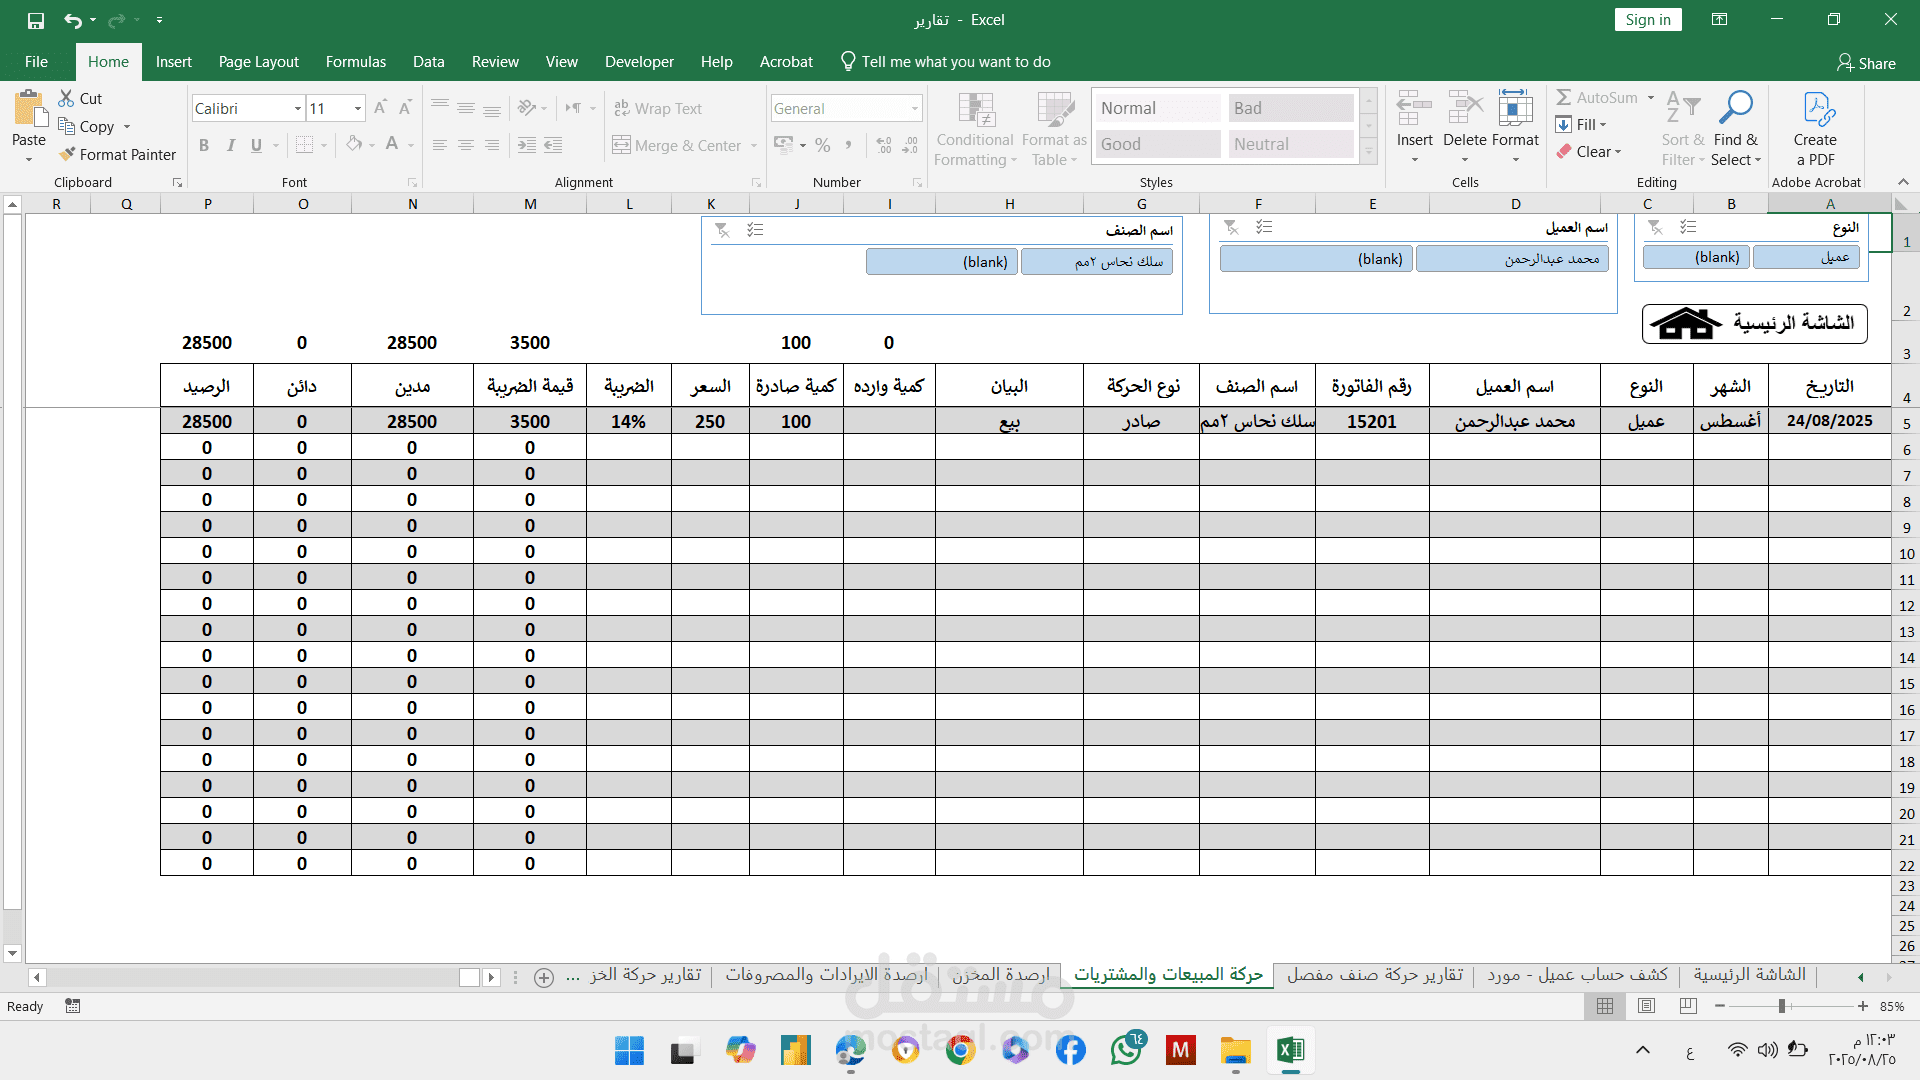Image resolution: width=1920 pixels, height=1080 pixels.
Task: Open WhatsApp from the Windows taskbar
Action: 1126,1051
